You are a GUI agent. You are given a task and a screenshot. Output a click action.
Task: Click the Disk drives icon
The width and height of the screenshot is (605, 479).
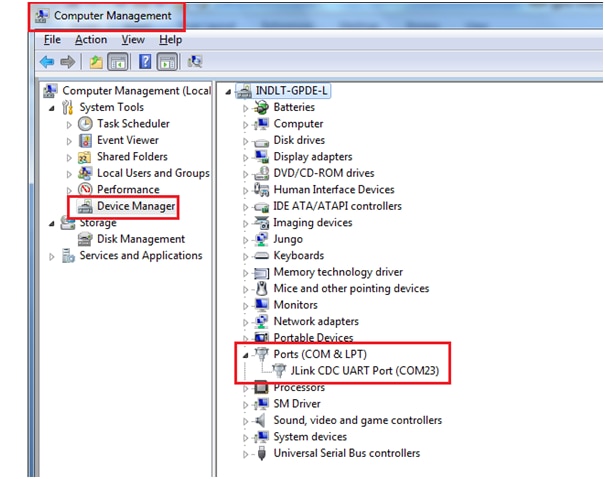point(261,141)
